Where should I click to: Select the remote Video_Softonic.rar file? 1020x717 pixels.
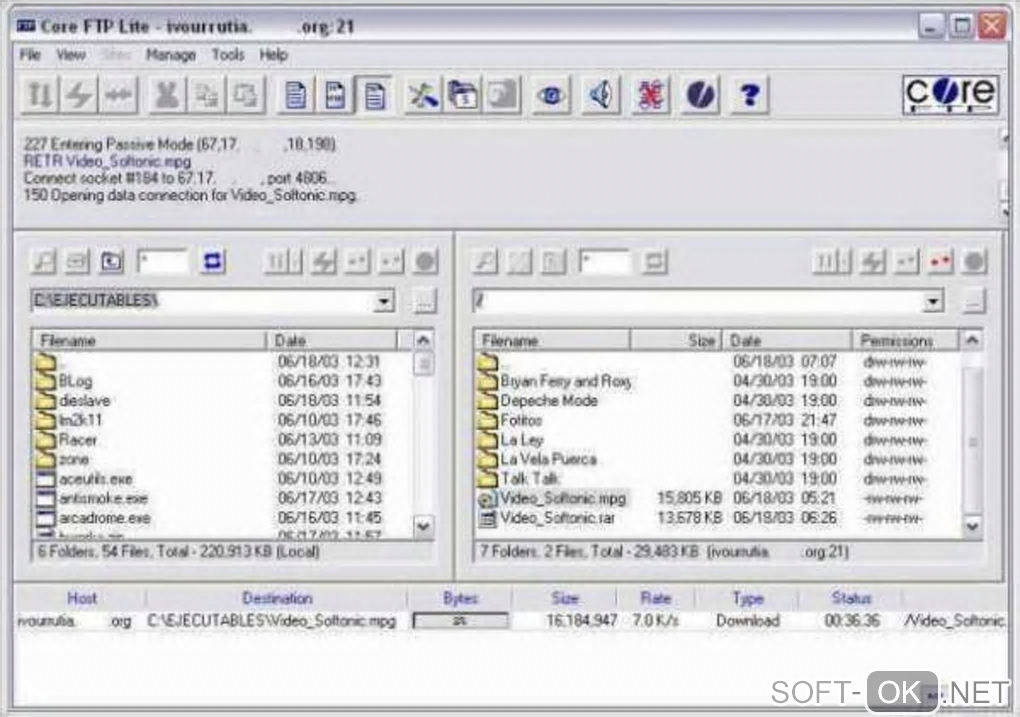(x=557, y=518)
